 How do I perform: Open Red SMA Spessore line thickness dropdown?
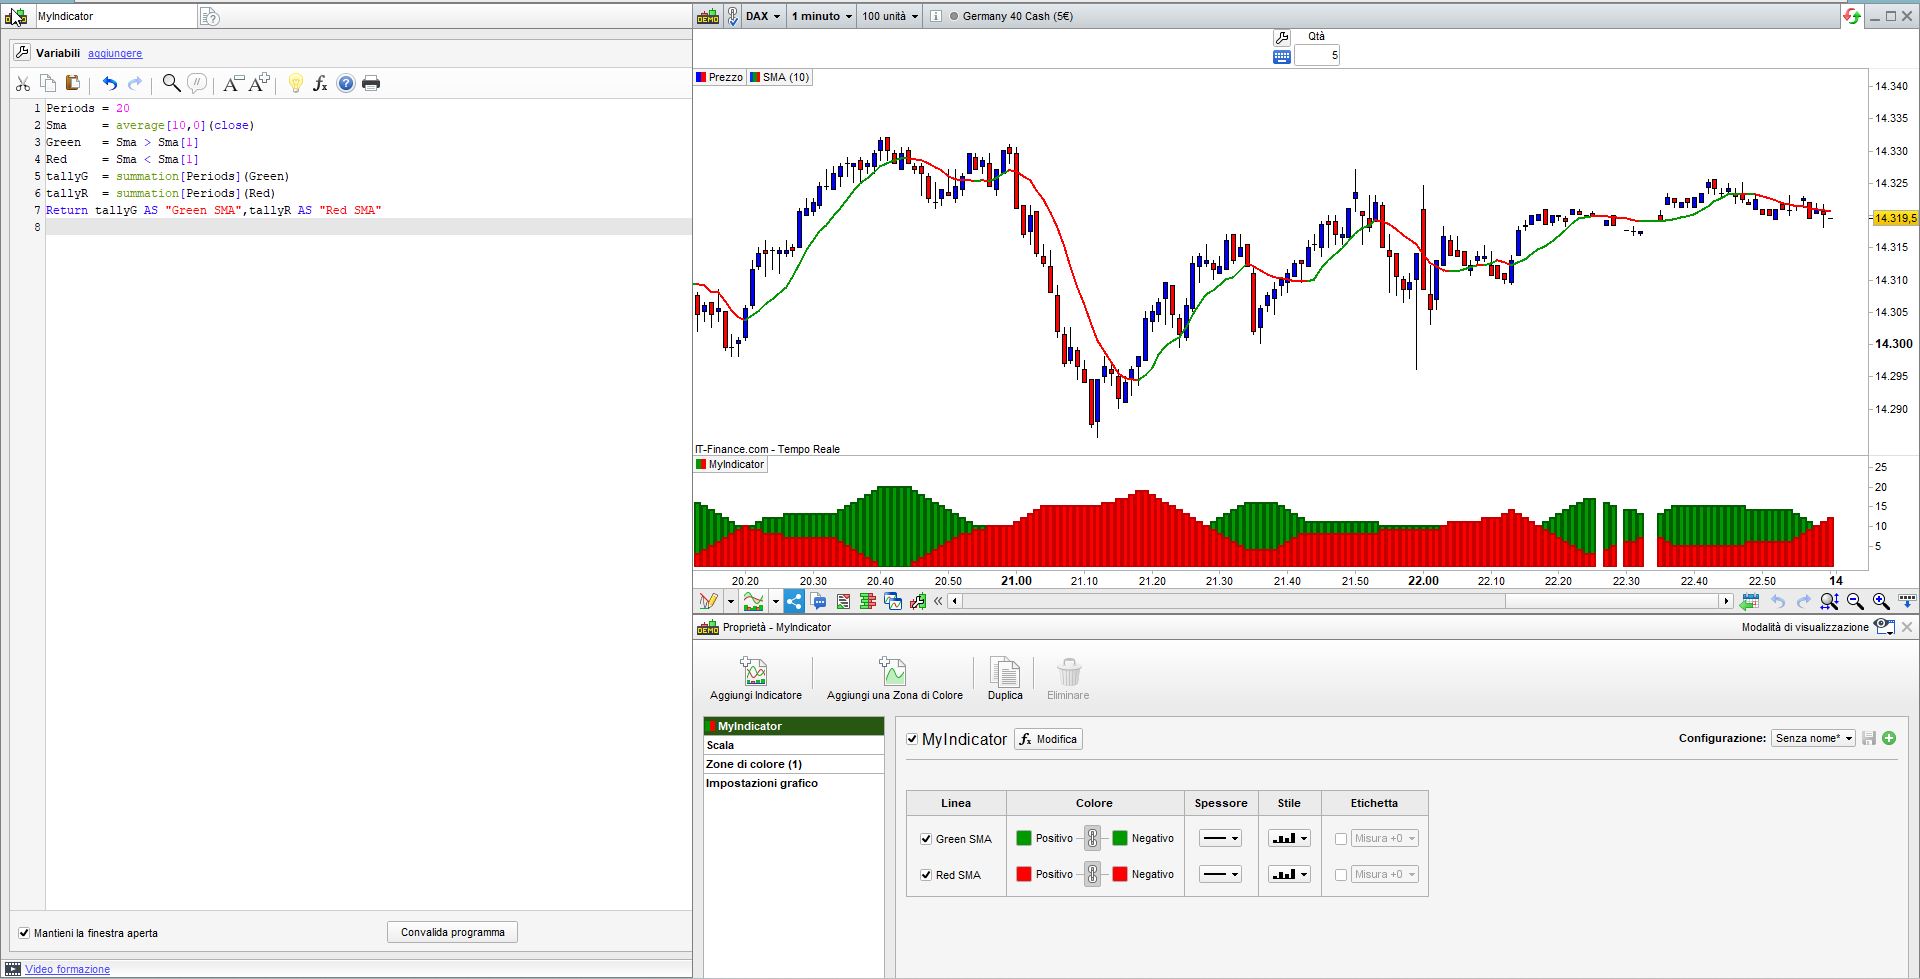point(1220,874)
